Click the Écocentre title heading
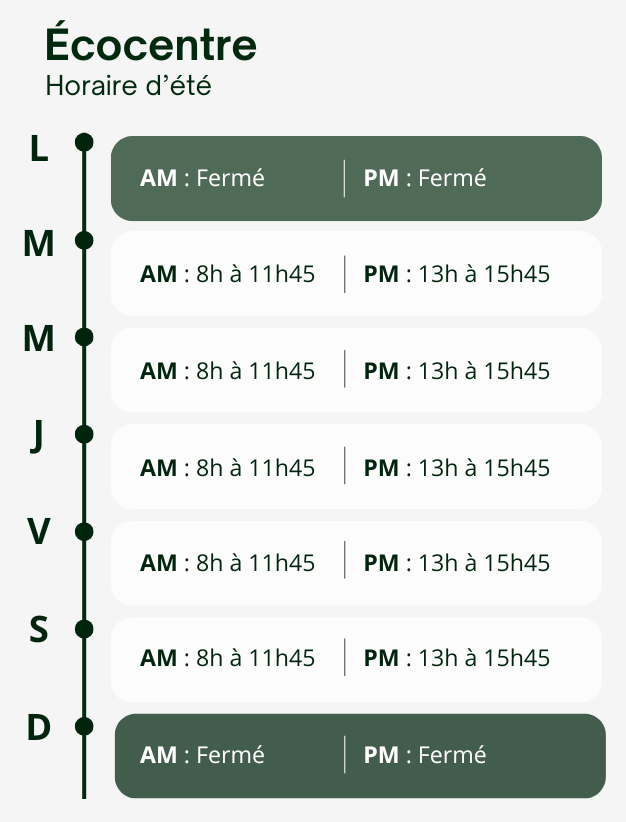 151,45
